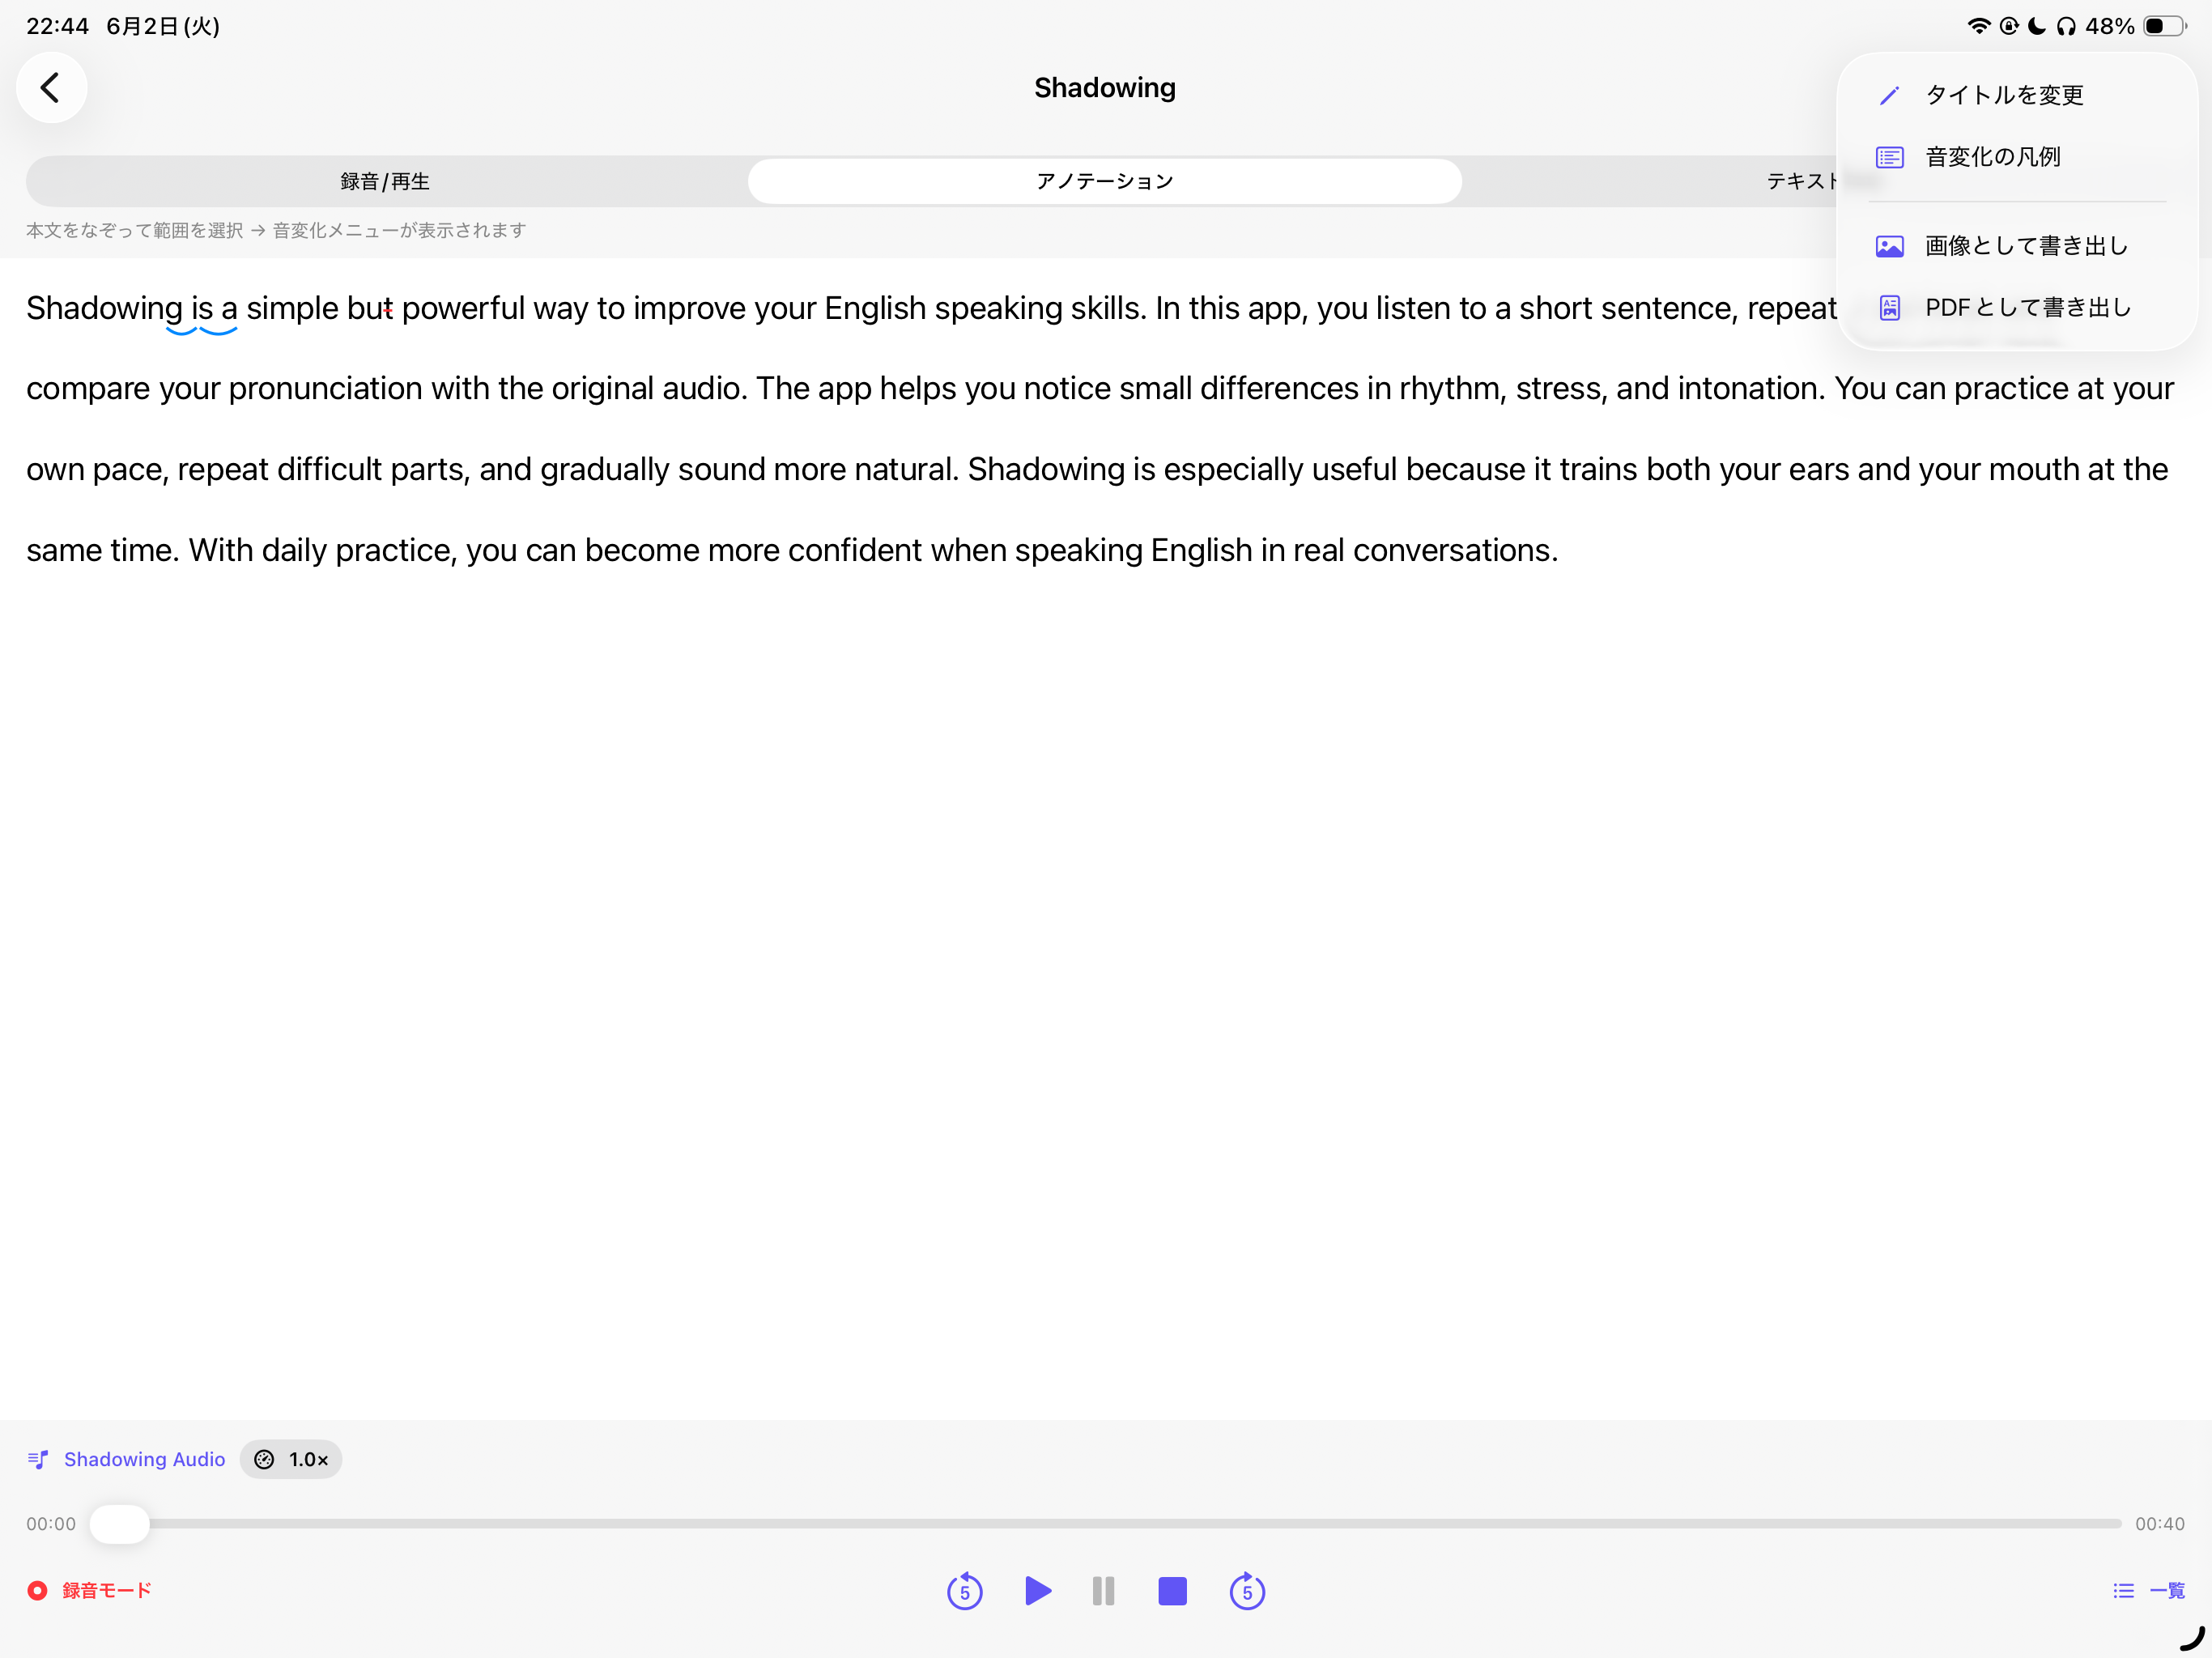
Task: Go back using the chevron button
Action: [51, 88]
